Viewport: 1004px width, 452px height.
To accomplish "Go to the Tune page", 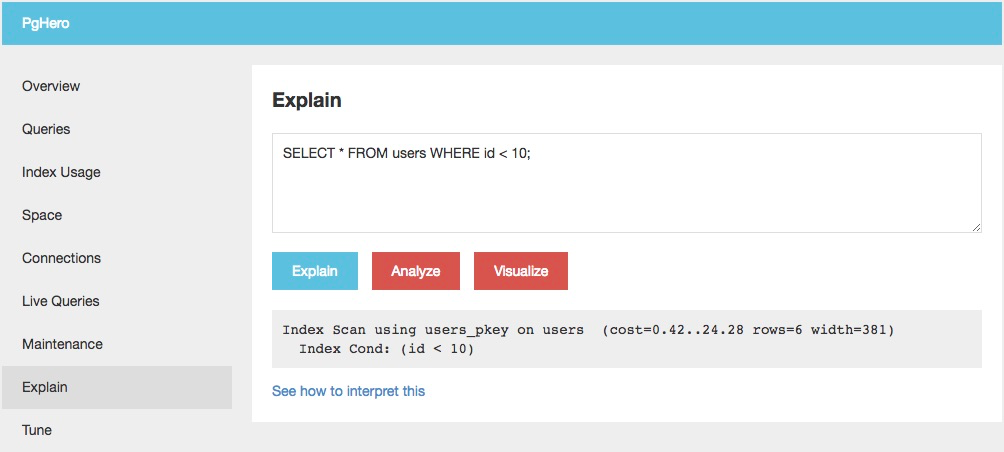I will [x=37, y=430].
